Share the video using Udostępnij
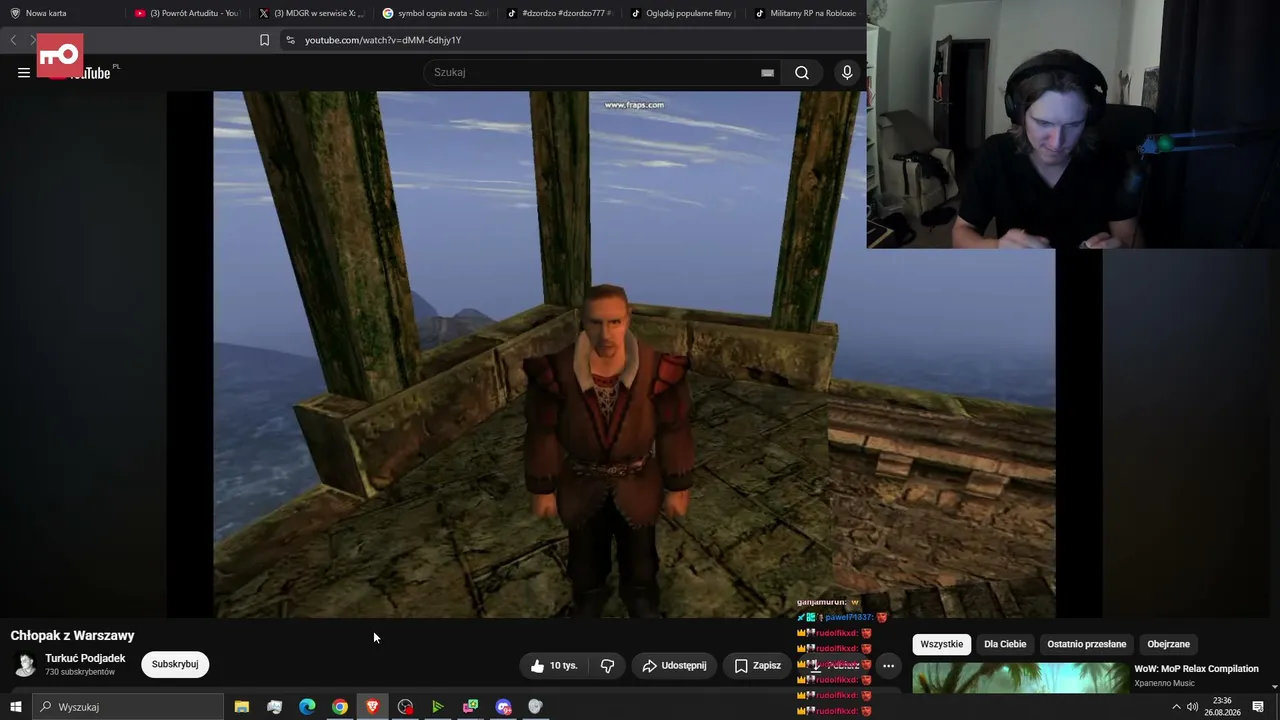This screenshot has width=1280, height=720. pyautogui.click(x=675, y=665)
